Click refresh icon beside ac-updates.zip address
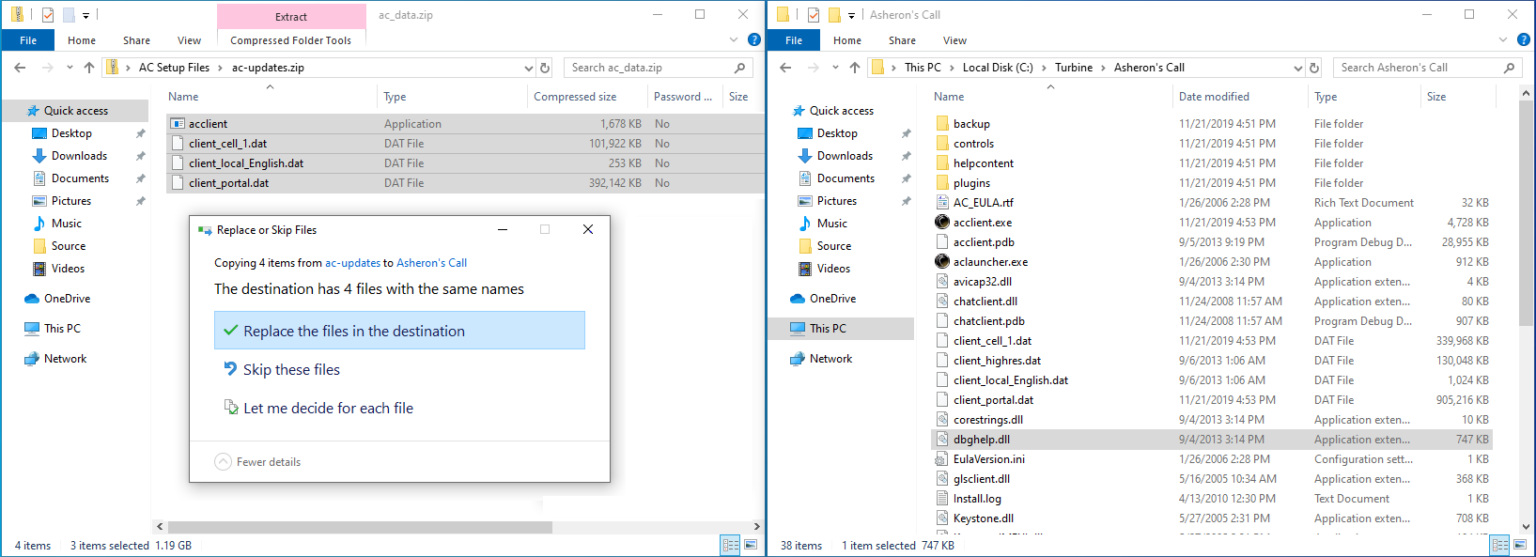This screenshot has height=557, width=1536. tap(545, 68)
